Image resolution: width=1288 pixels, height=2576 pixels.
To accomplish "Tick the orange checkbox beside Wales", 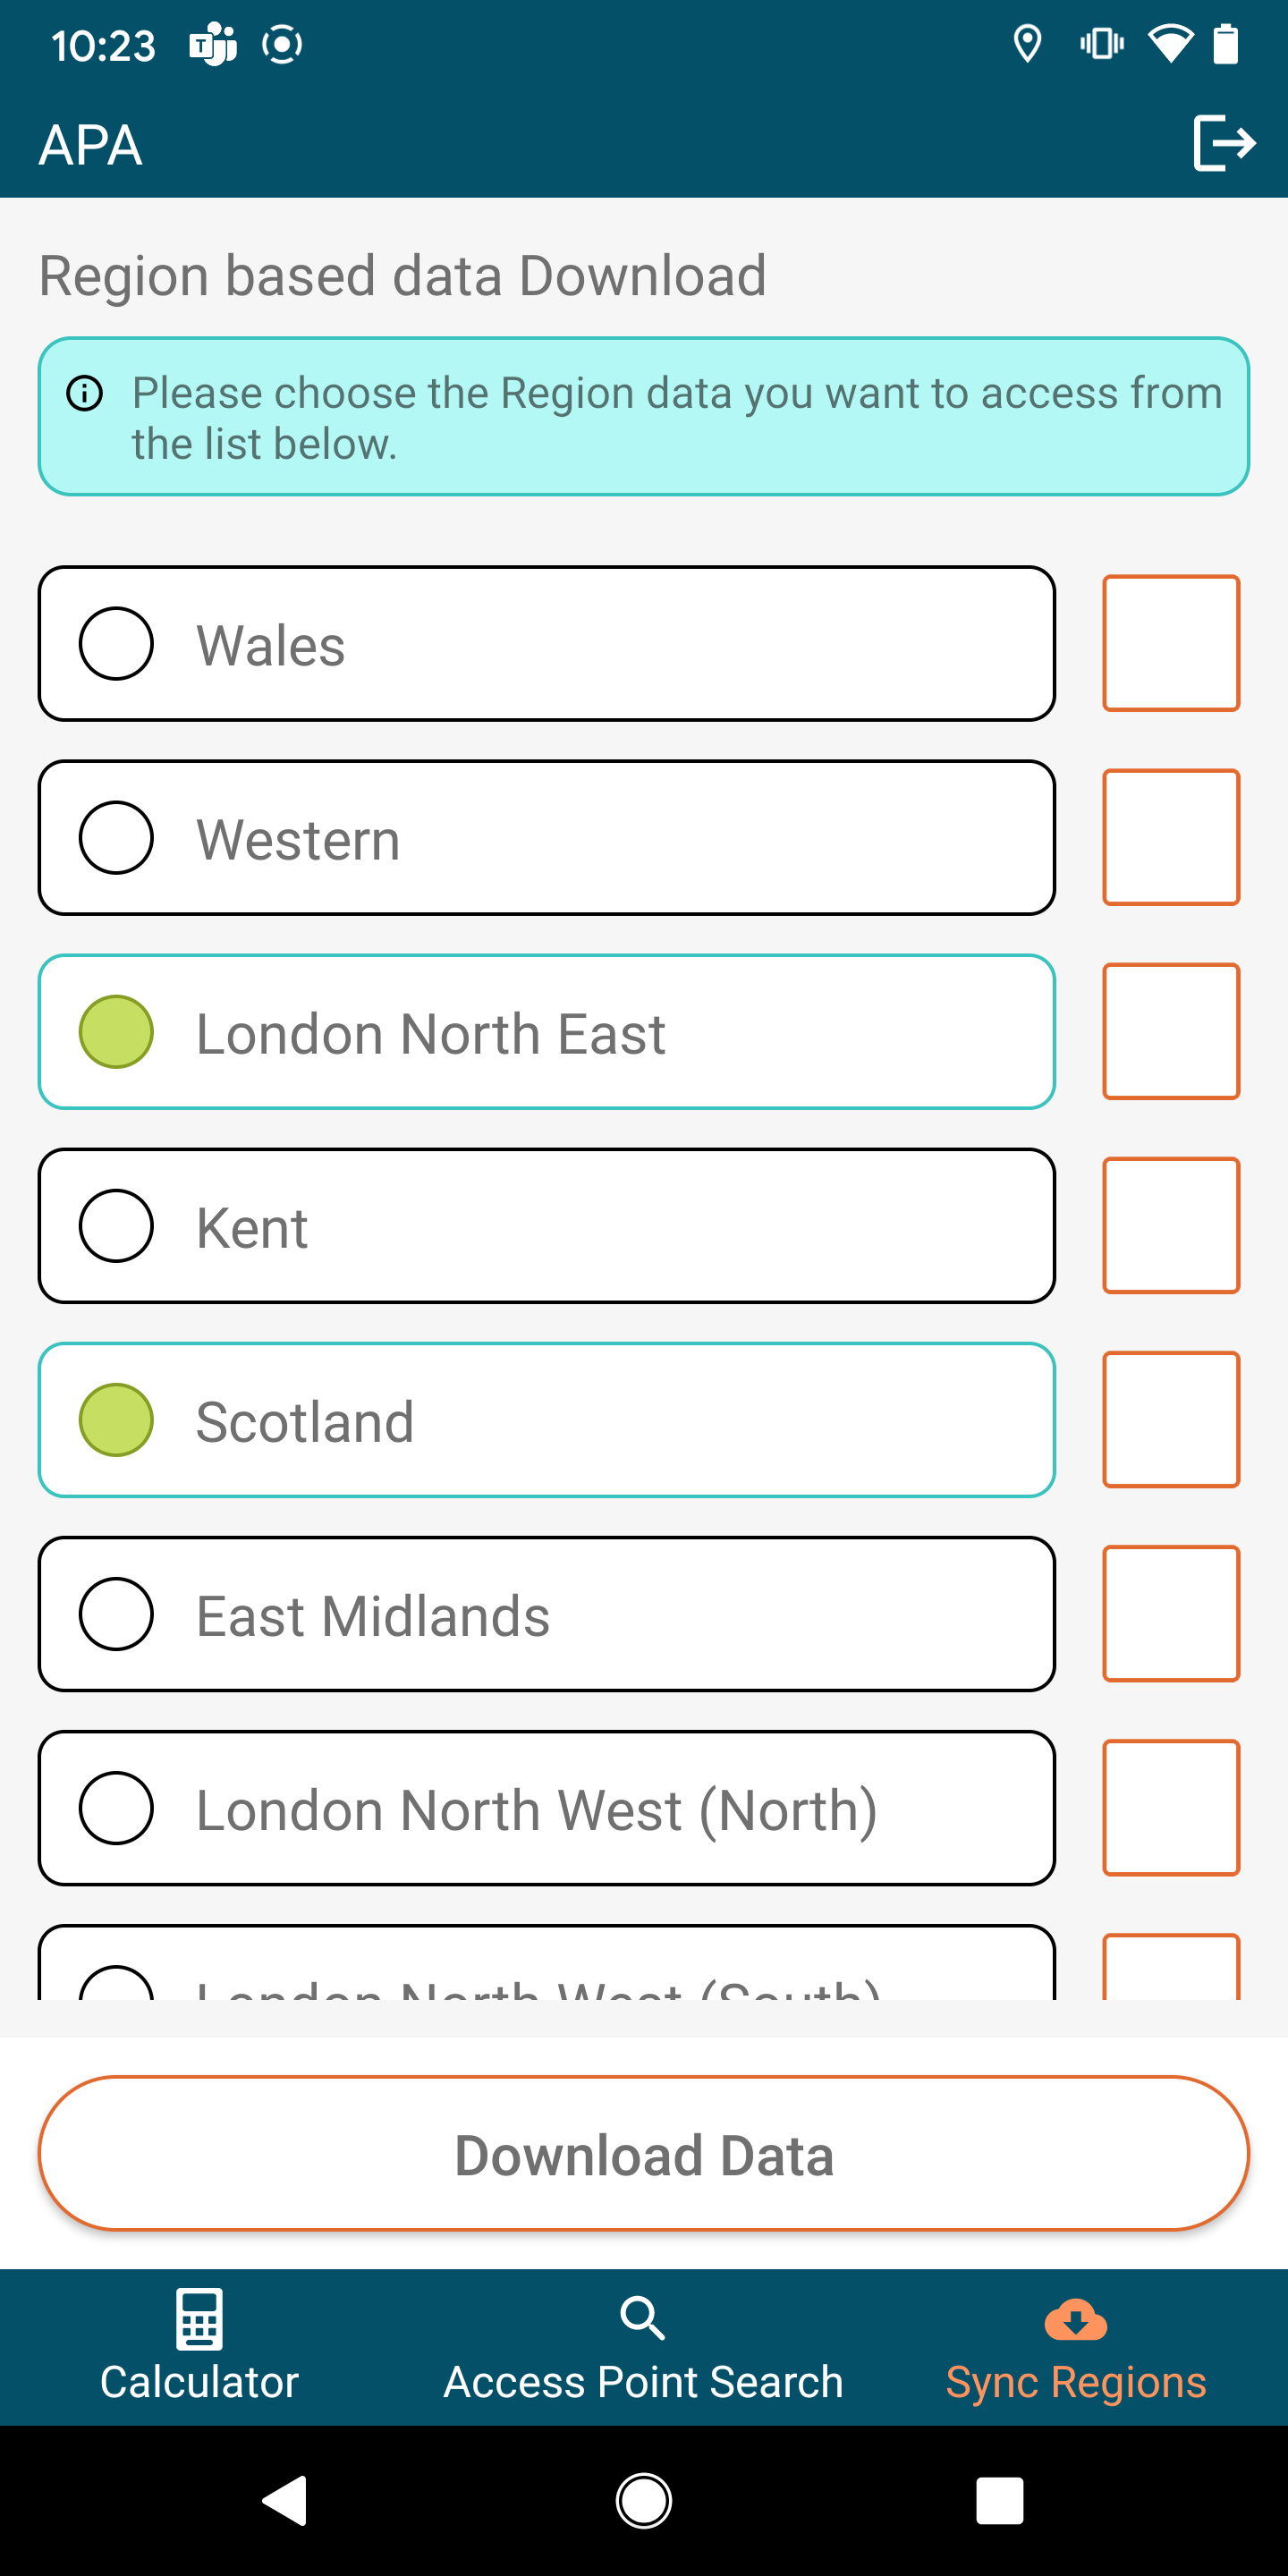I will [x=1171, y=644].
